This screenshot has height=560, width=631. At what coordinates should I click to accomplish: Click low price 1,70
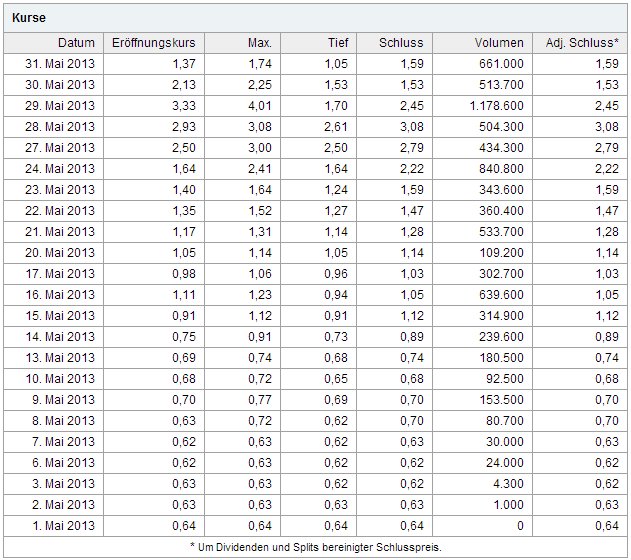tap(336, 105)
